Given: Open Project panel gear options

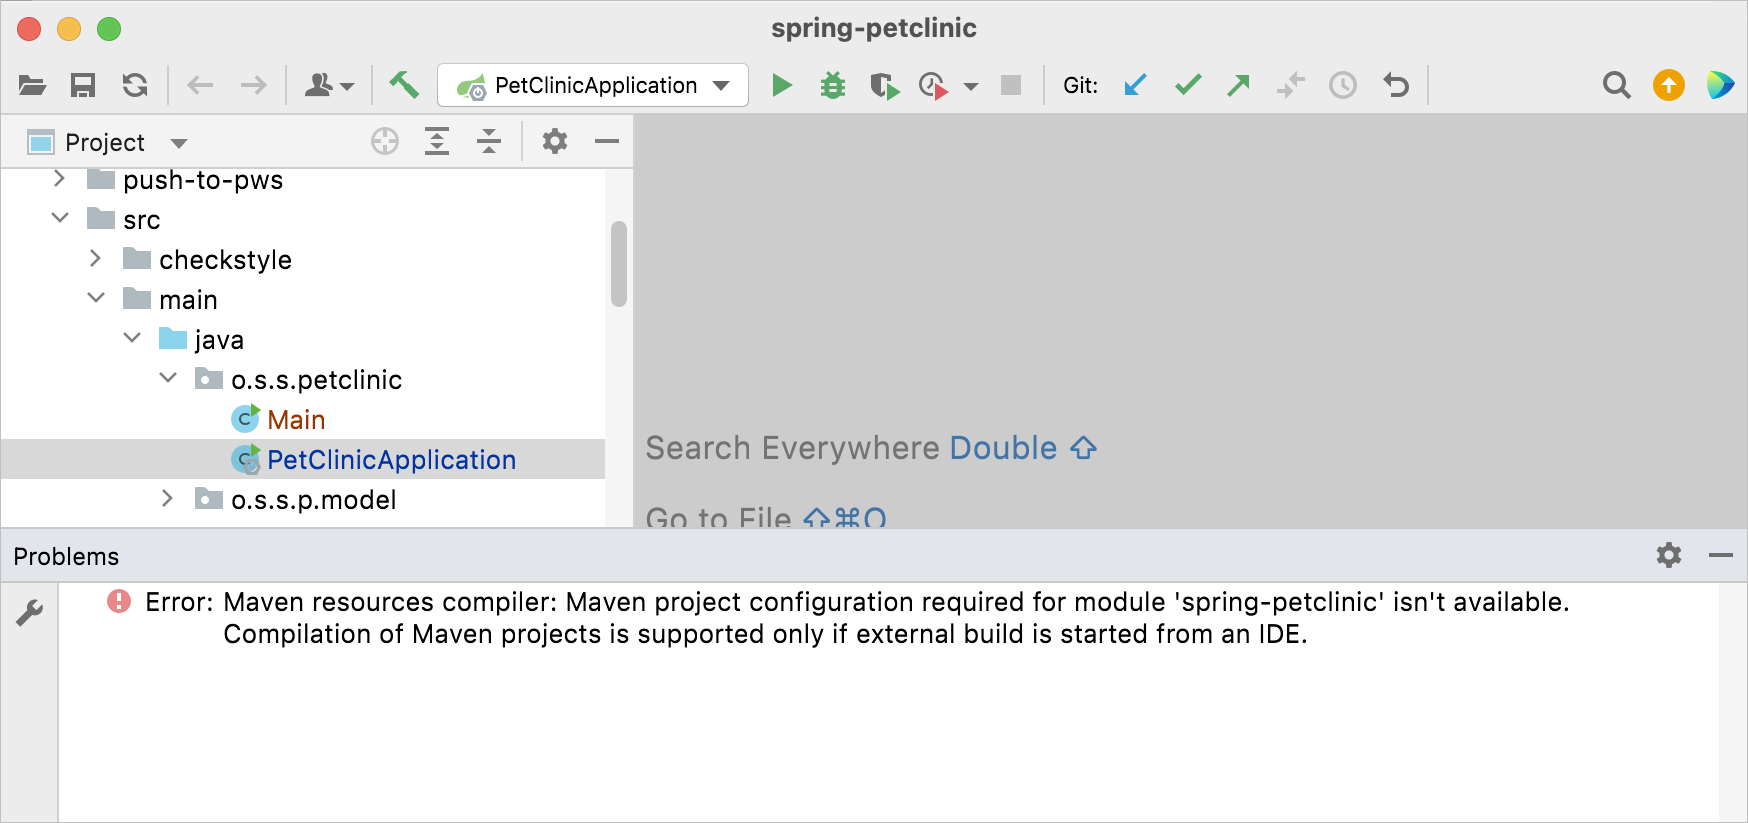Looking at the screenshot, I should coord(555,142).
